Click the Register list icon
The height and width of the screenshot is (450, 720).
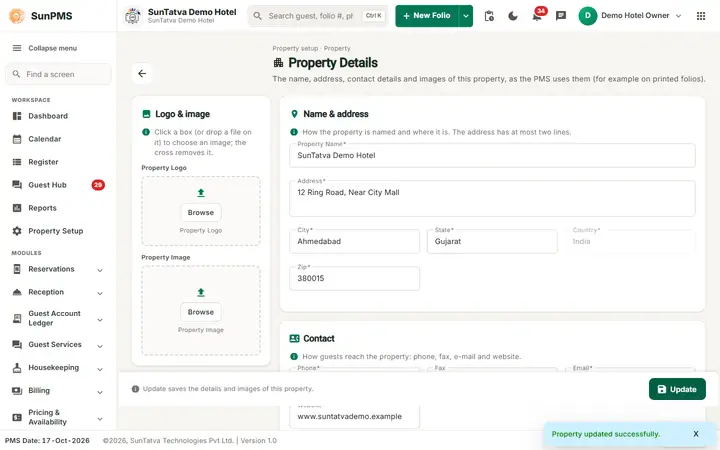click(x=17, y=162)
